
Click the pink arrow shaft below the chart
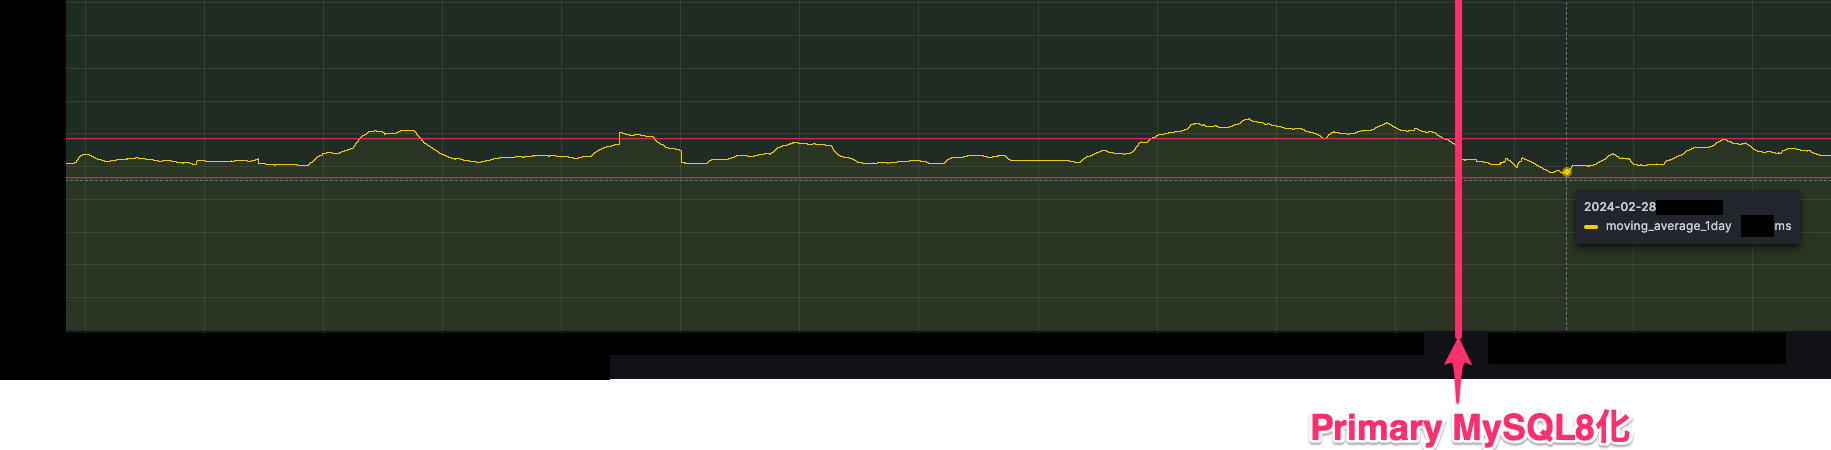(x=1458, y=385)
